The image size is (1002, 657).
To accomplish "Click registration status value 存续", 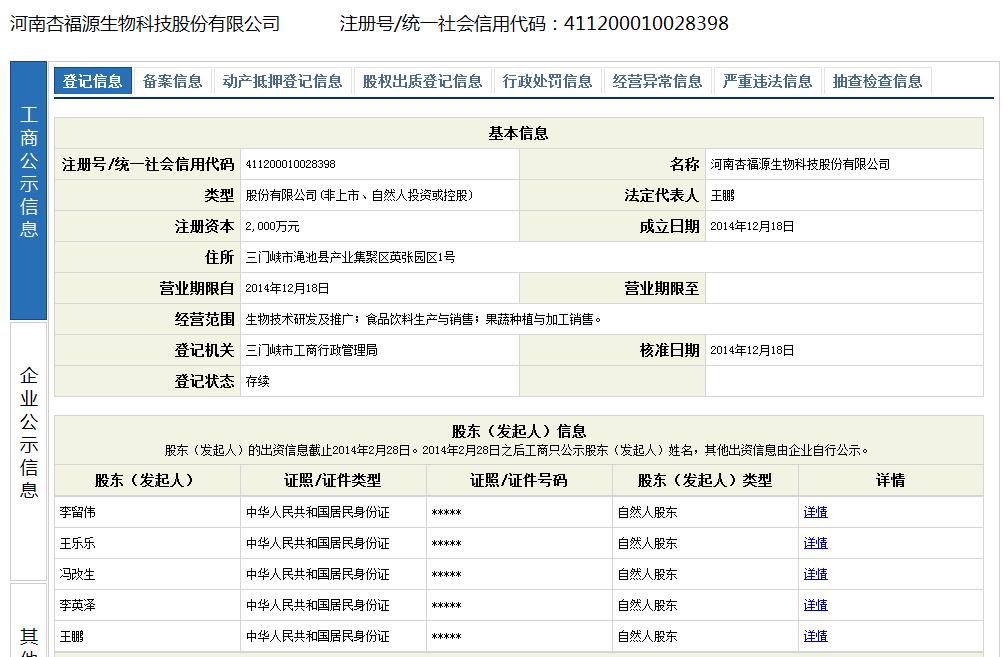I will click(x=258, y=382).
